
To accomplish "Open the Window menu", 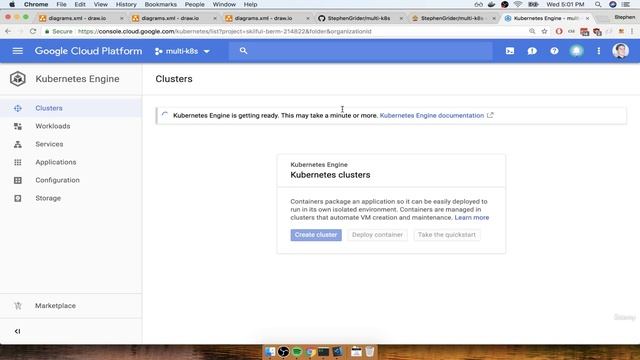I will pos(224,4).
